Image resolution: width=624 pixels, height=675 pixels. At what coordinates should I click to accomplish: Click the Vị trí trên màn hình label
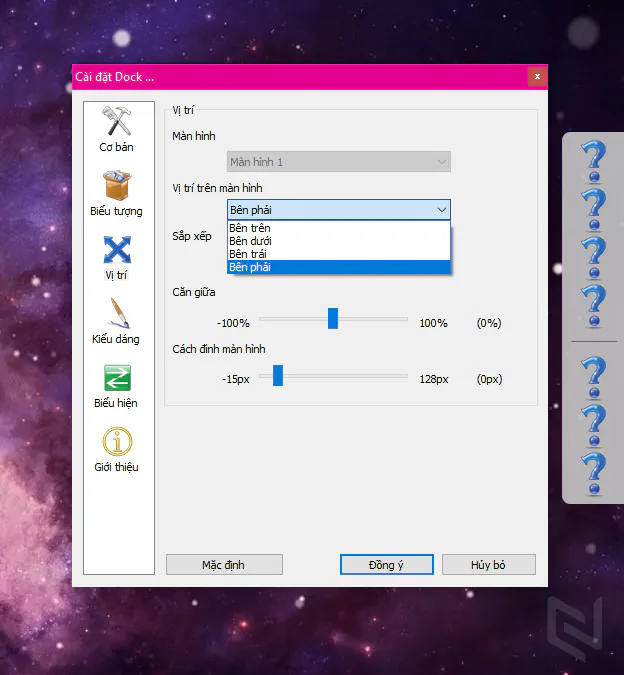coord(217,188)
